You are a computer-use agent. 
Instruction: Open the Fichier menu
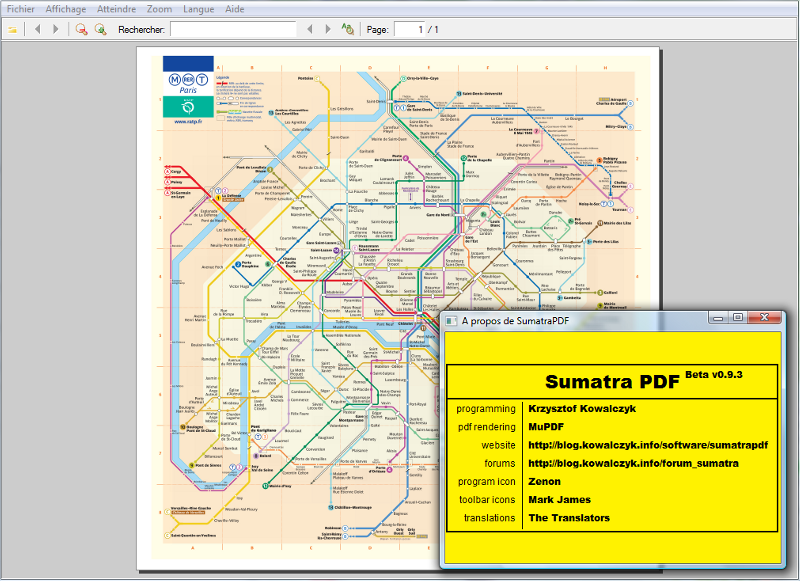pyautogui.click(x=20, y=9)
